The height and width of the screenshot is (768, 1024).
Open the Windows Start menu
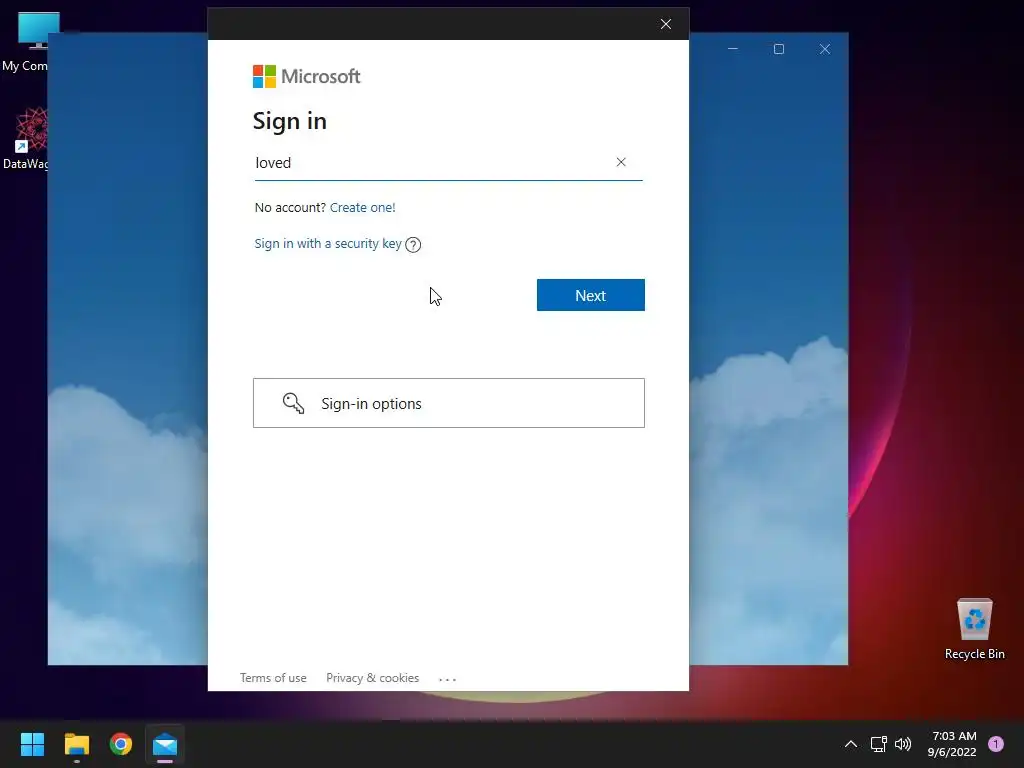click(32, 744)
